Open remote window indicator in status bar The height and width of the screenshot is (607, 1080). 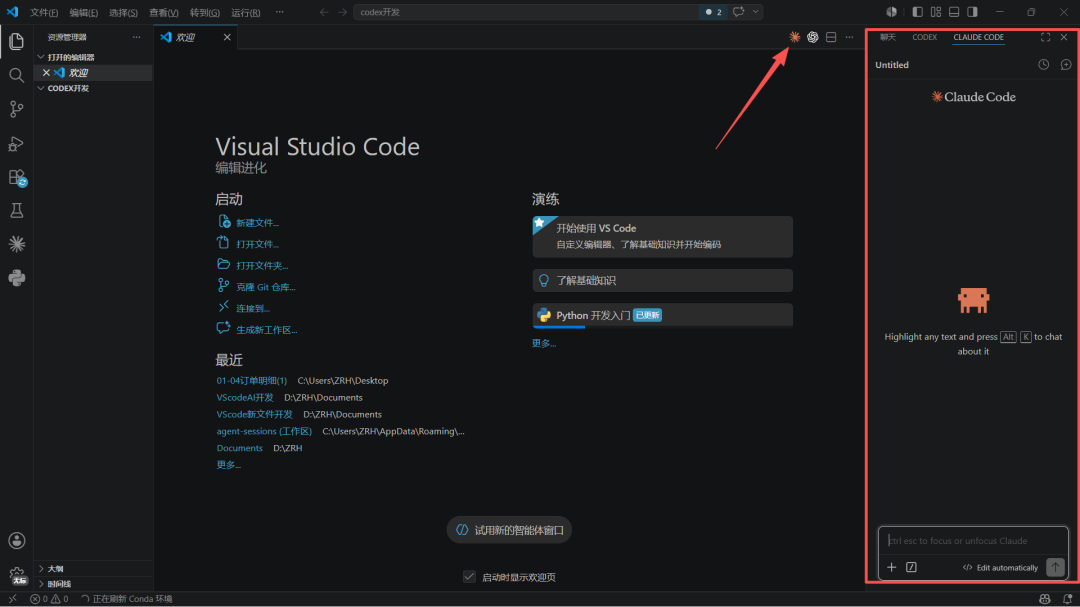pyautogui.click(x=12, y=599)
